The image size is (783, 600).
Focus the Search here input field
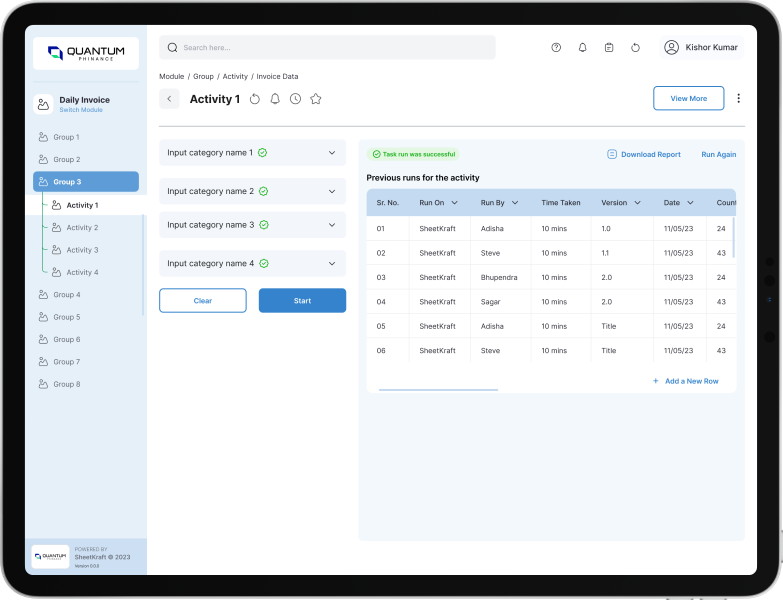(x=330, y=47)
